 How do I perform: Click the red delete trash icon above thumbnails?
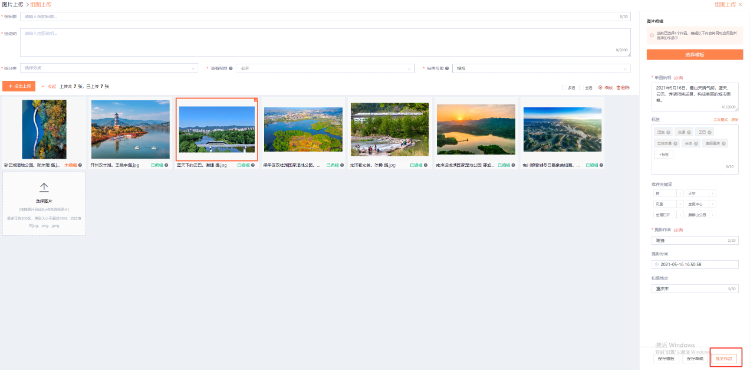(x=618, y=87)
